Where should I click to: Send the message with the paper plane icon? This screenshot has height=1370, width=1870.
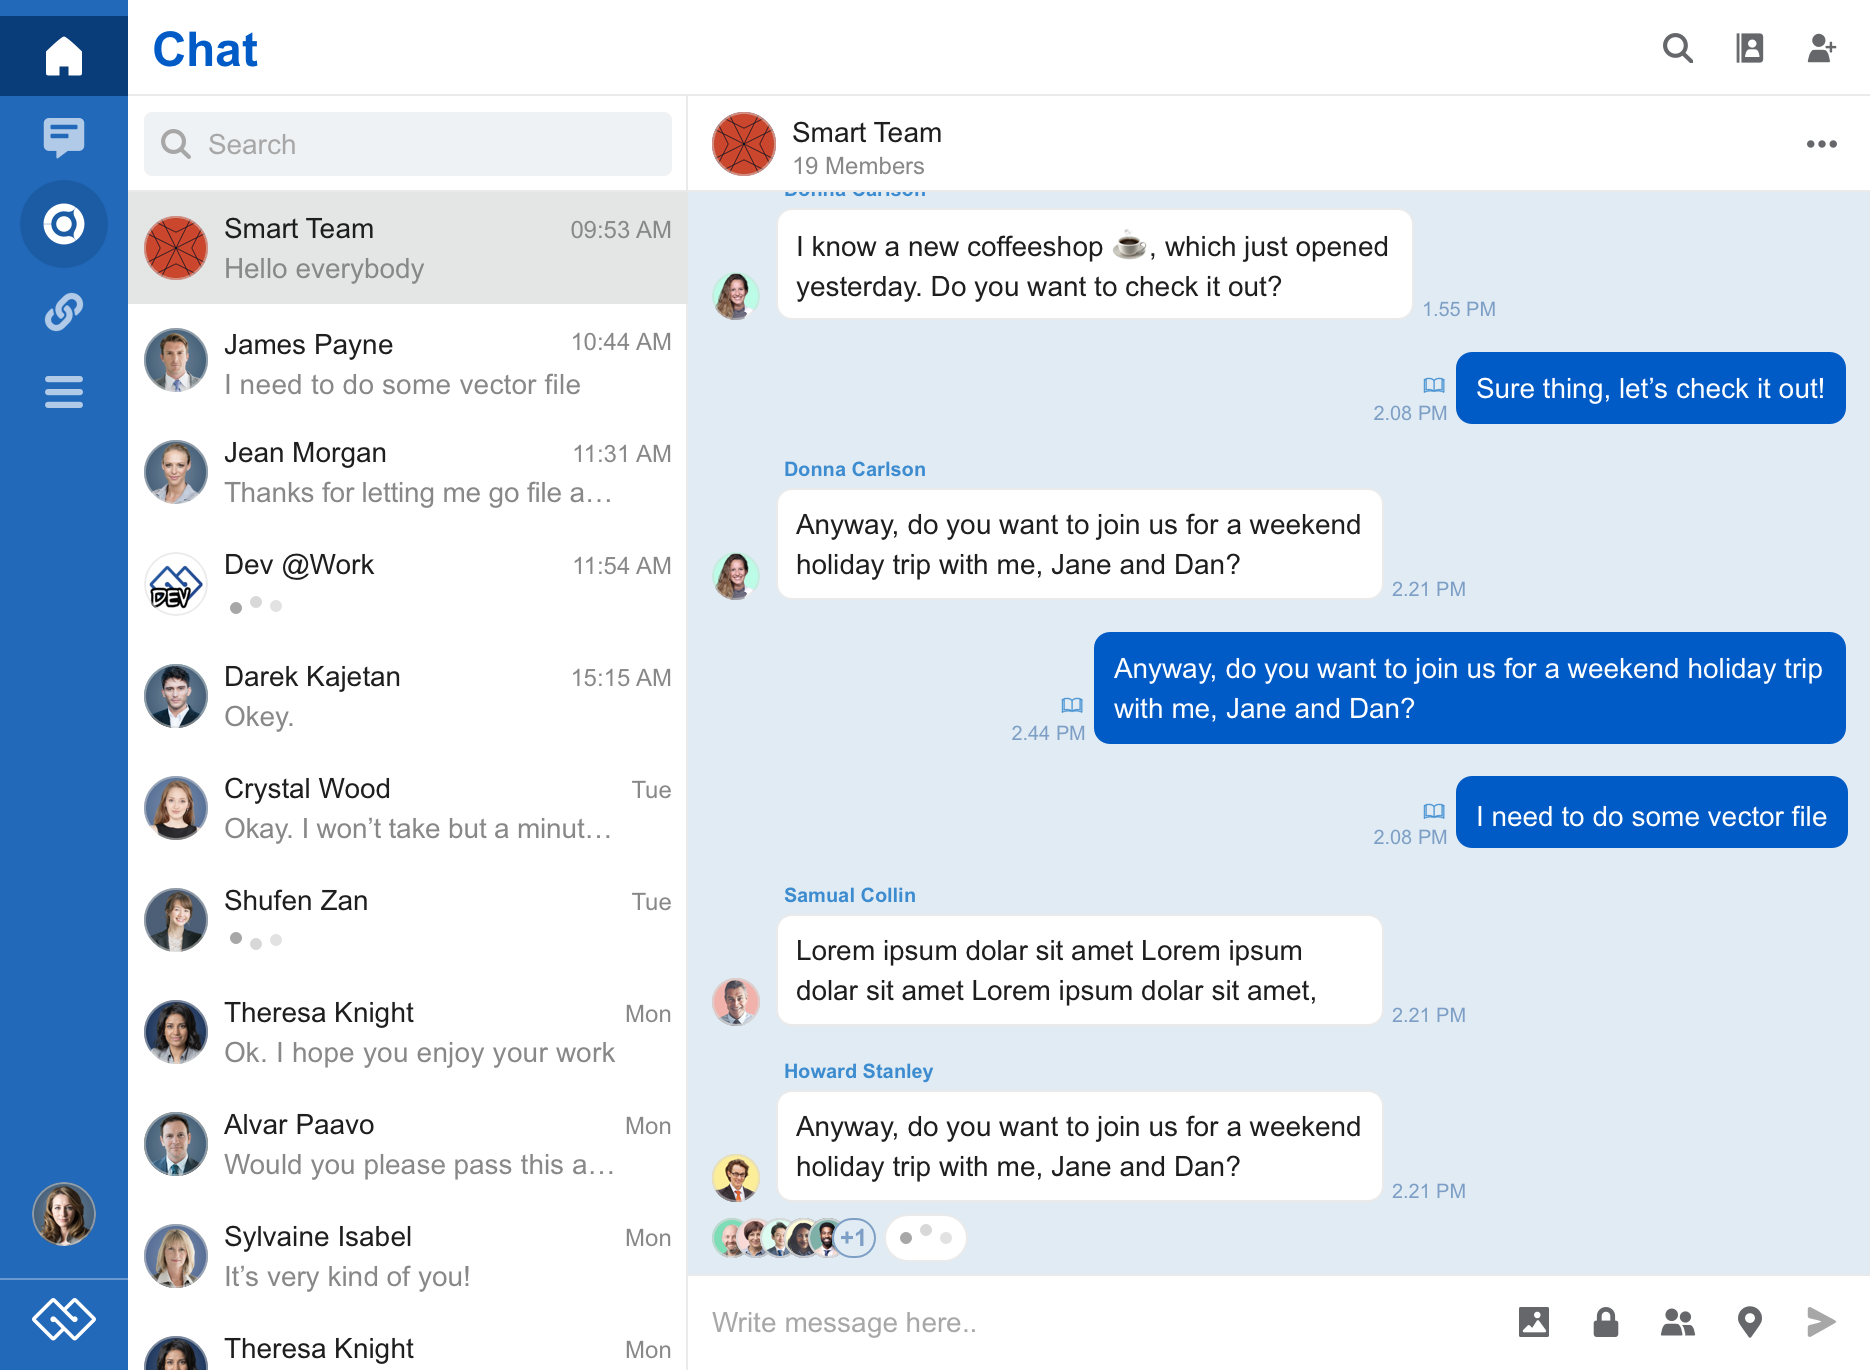coord(1820,1322)
